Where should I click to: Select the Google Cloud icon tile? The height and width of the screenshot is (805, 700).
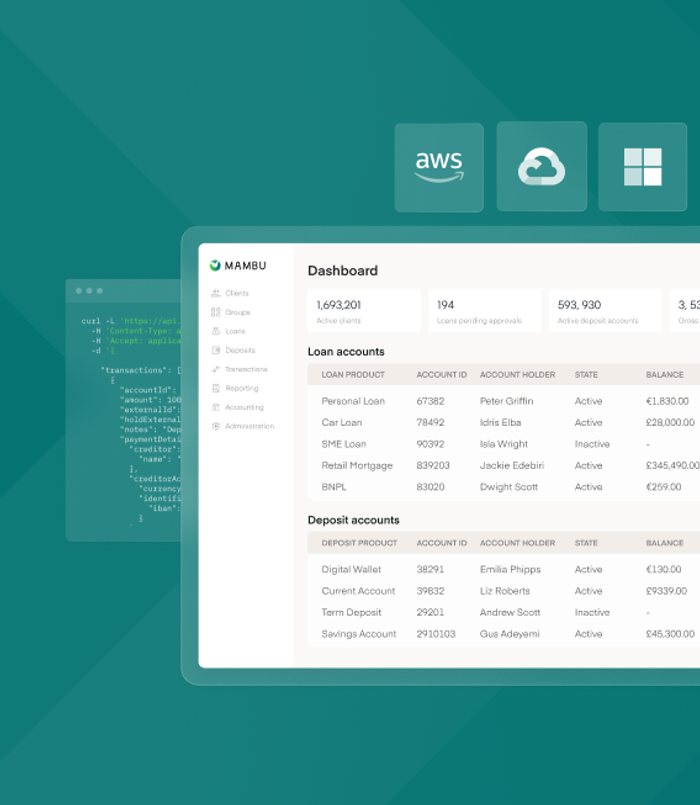(x=541, y=166)
